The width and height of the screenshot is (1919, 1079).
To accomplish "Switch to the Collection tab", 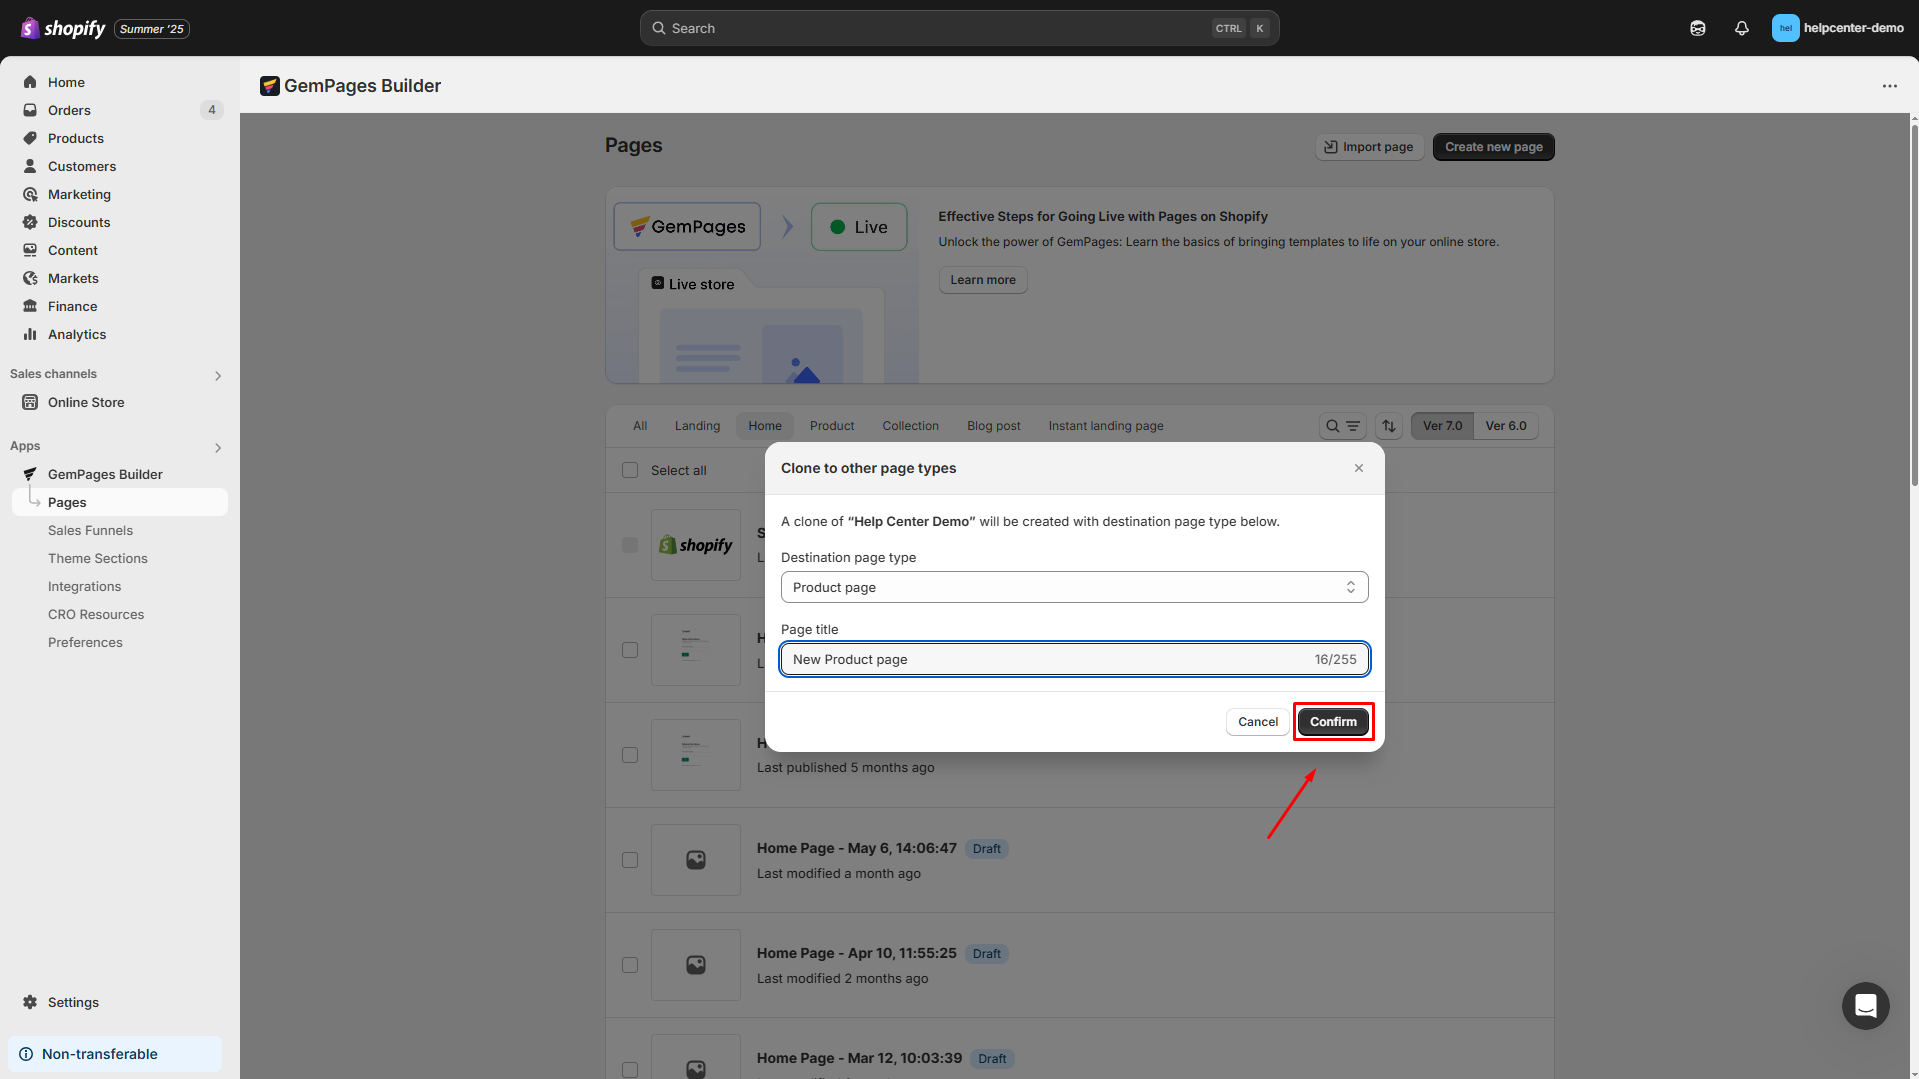I will tap(910, 426).
